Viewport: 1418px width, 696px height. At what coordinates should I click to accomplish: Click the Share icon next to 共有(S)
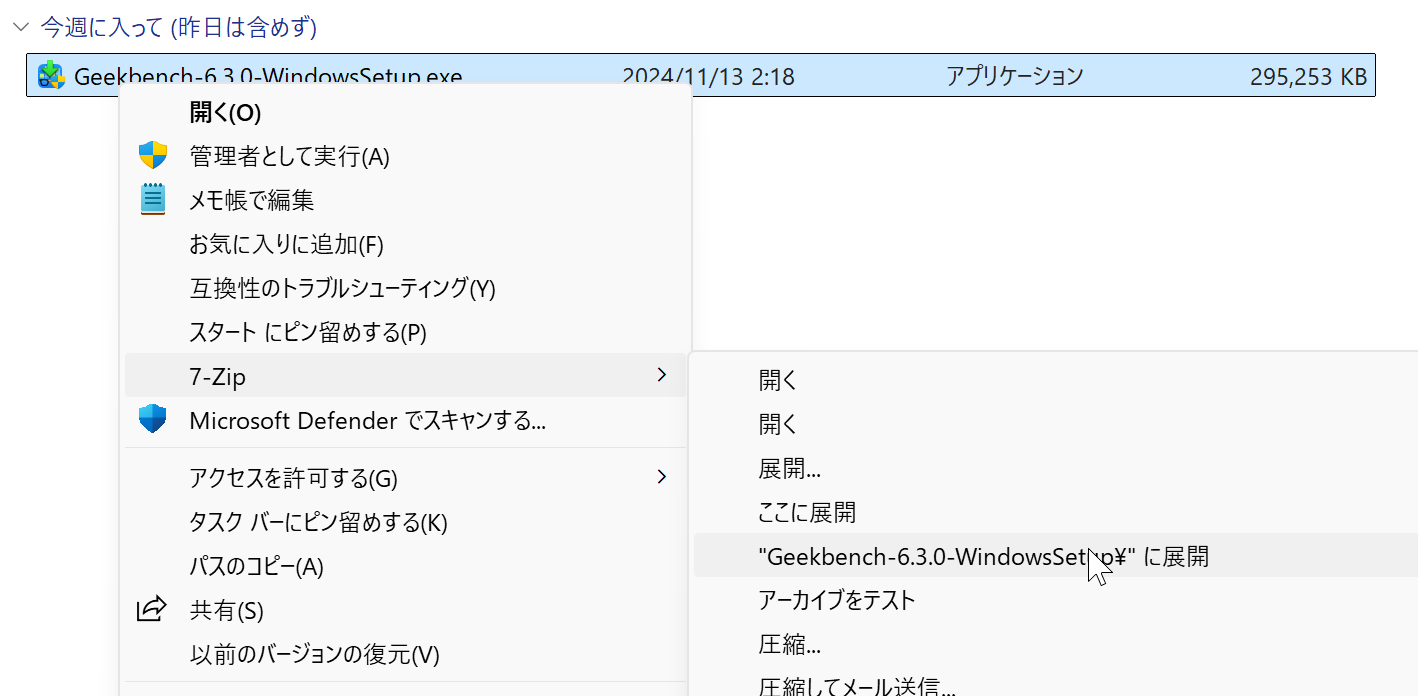pyautogui.click(x=152, y=609)
